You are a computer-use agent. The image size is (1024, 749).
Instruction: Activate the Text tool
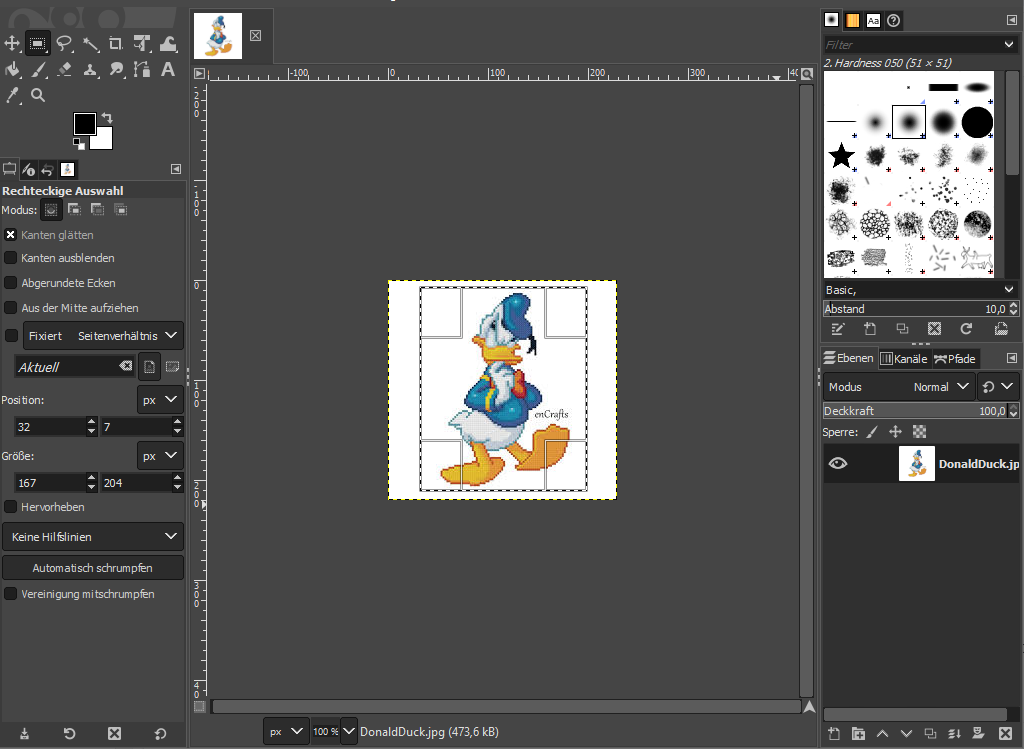pyautogui.click(x=168, y=69)
